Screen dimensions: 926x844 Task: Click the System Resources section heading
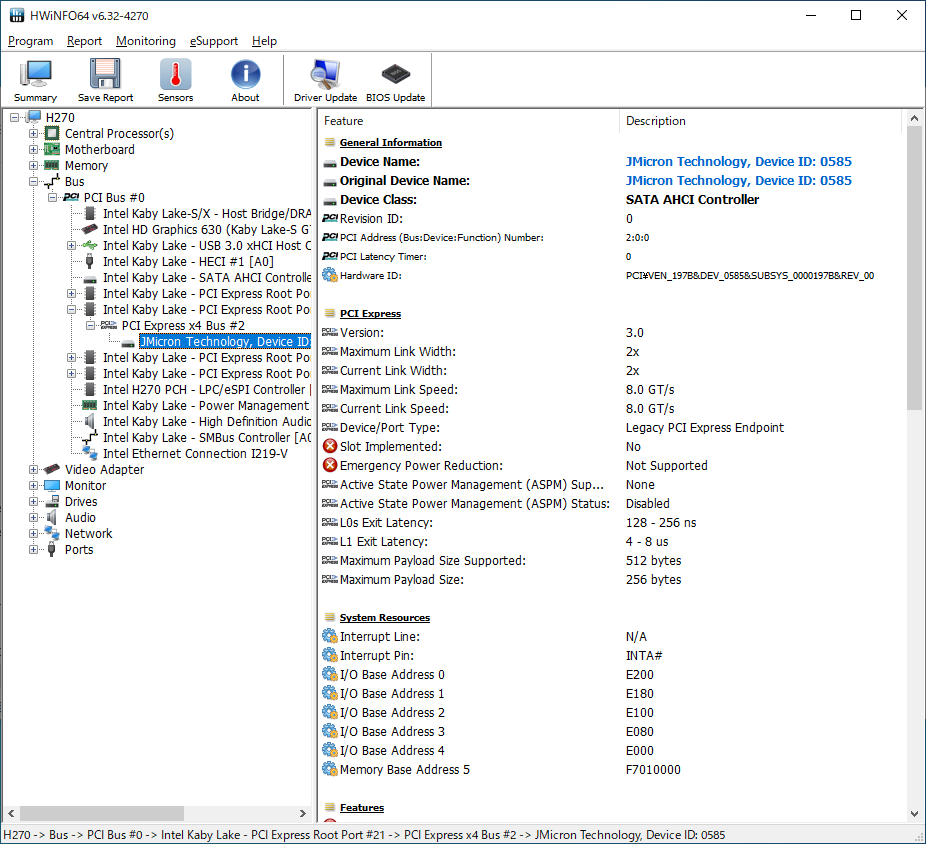click(384, 617)
